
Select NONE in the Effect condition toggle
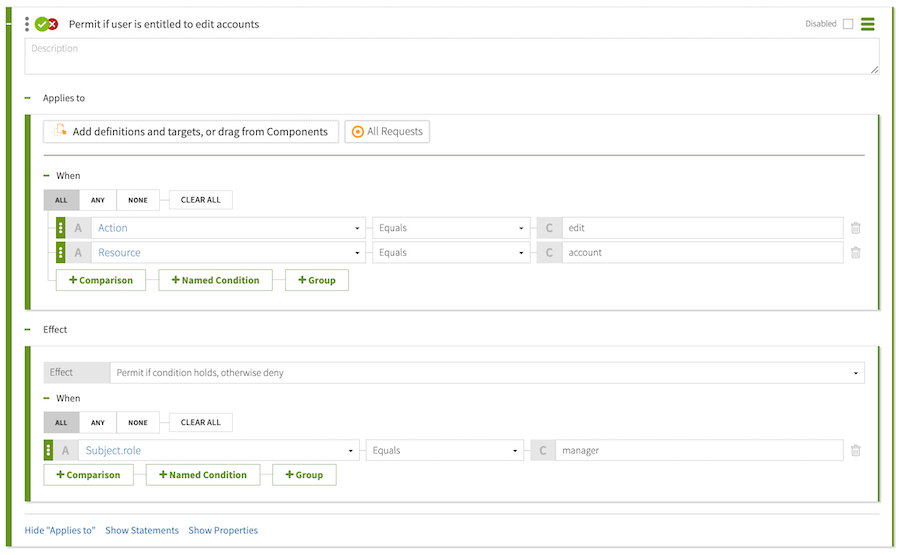(x=138, y=422)
